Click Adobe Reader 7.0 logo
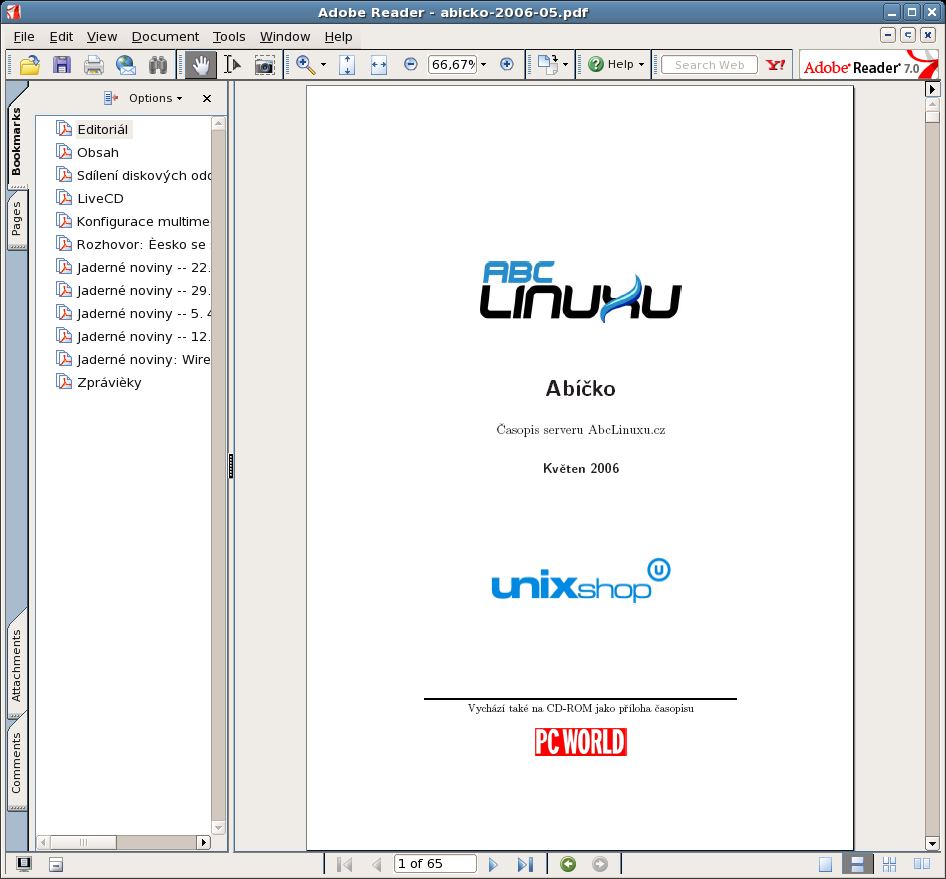Image resolution: width=946 pixels, height=879 pixels. point(869,65)
